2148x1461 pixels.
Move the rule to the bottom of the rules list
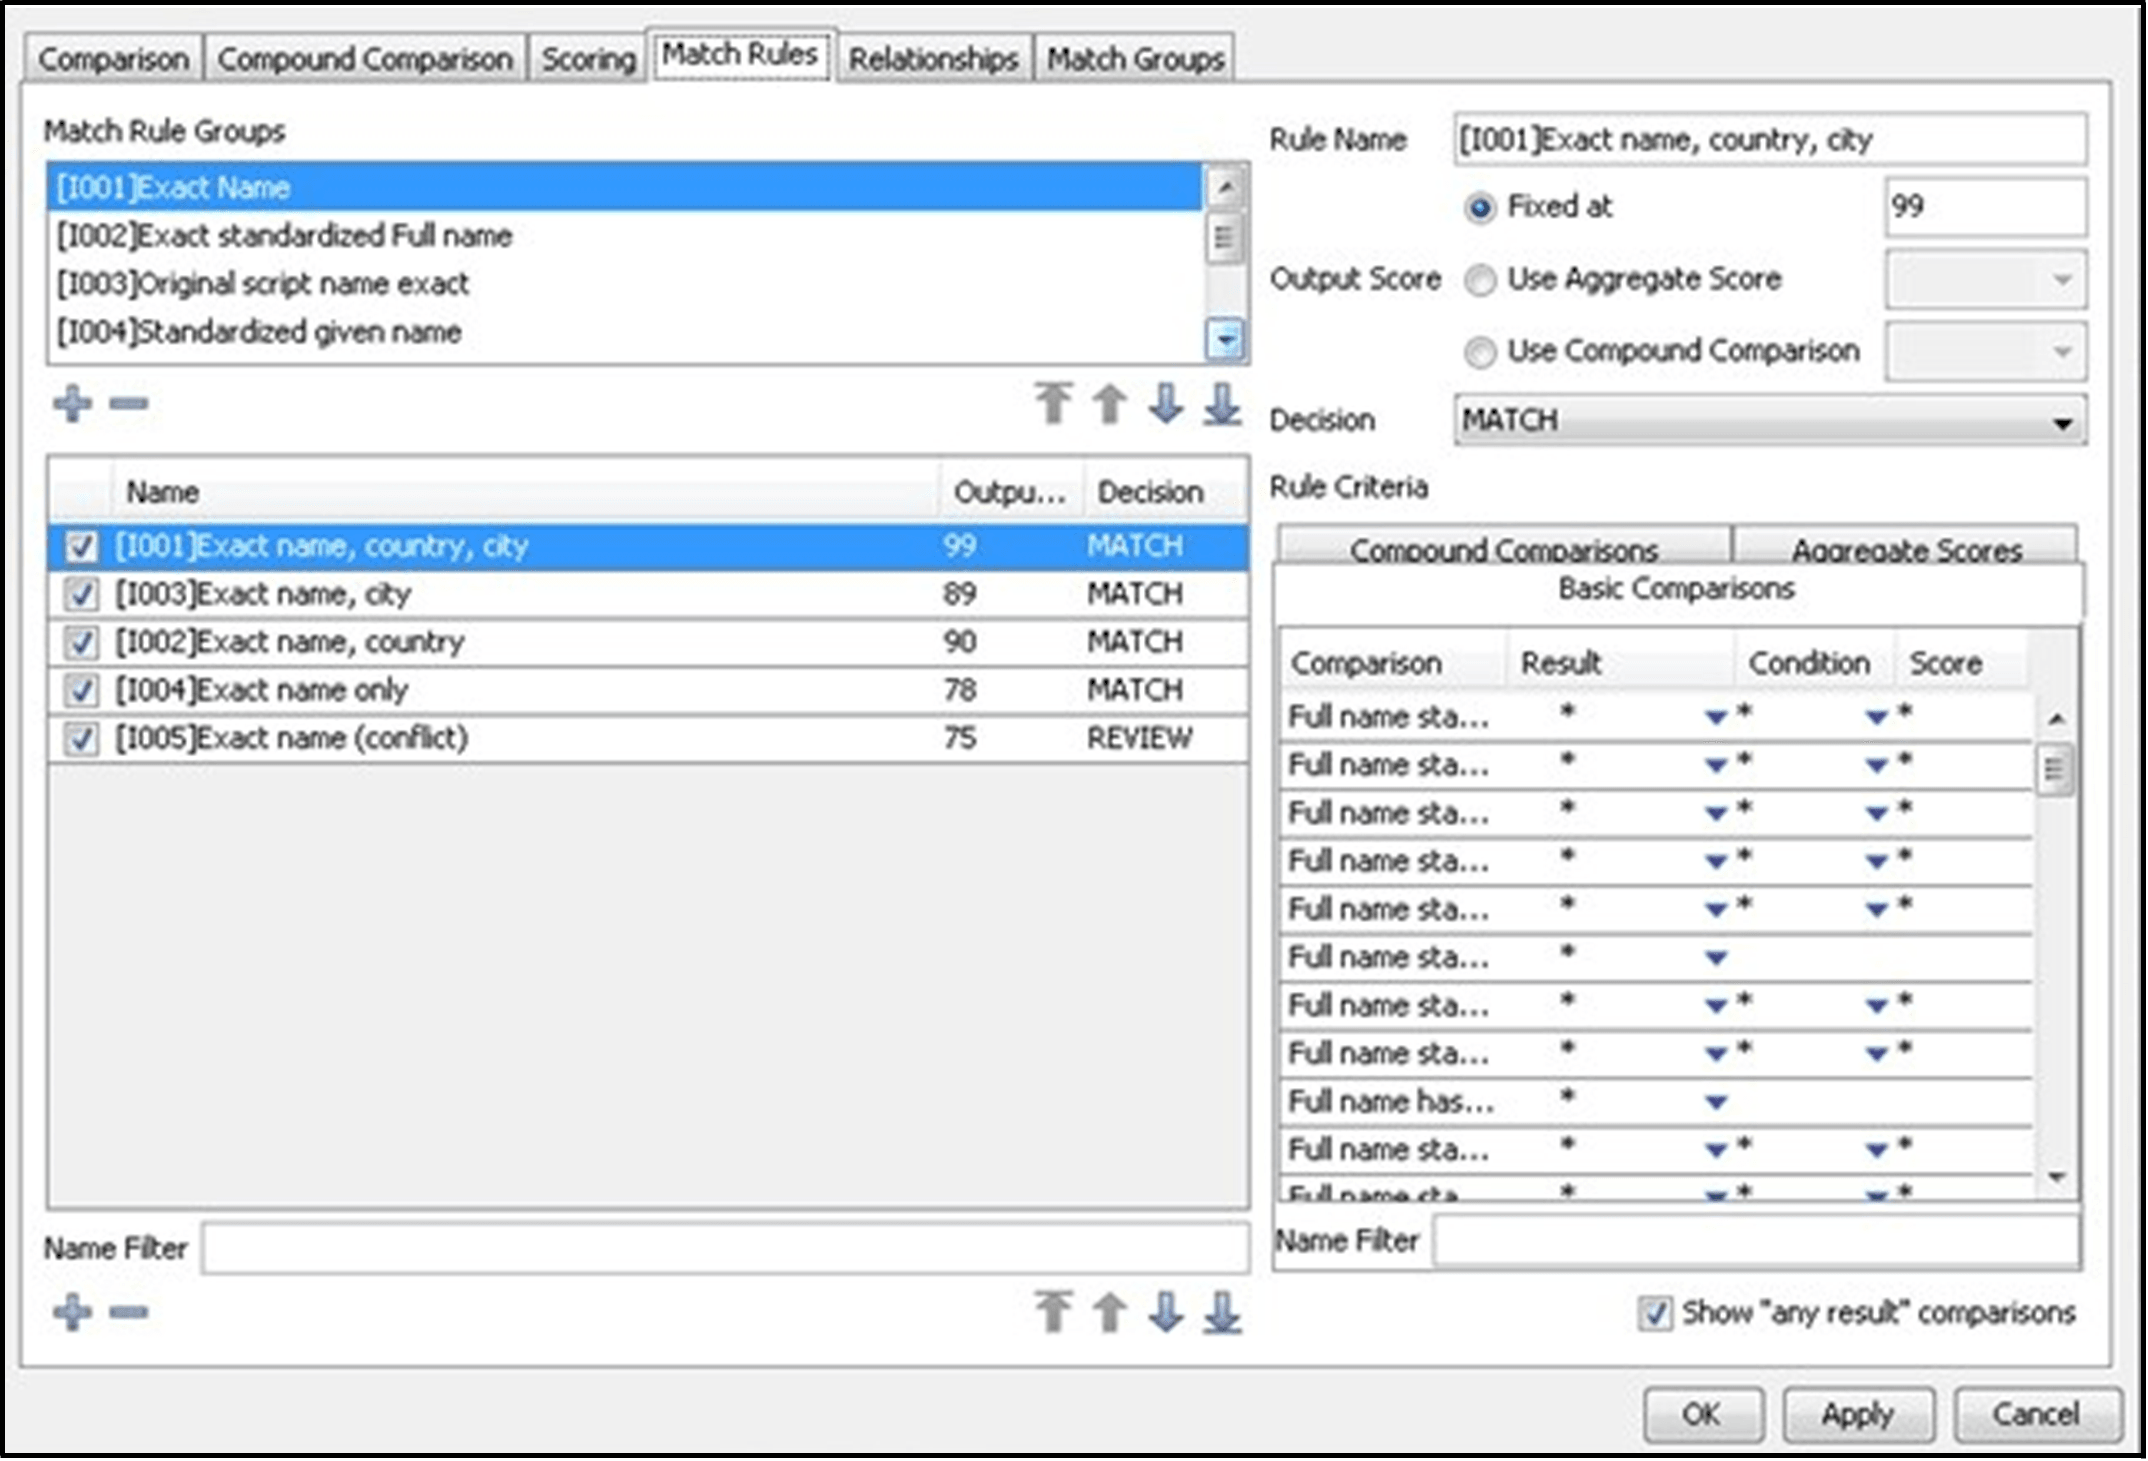pos(1222,1312)
